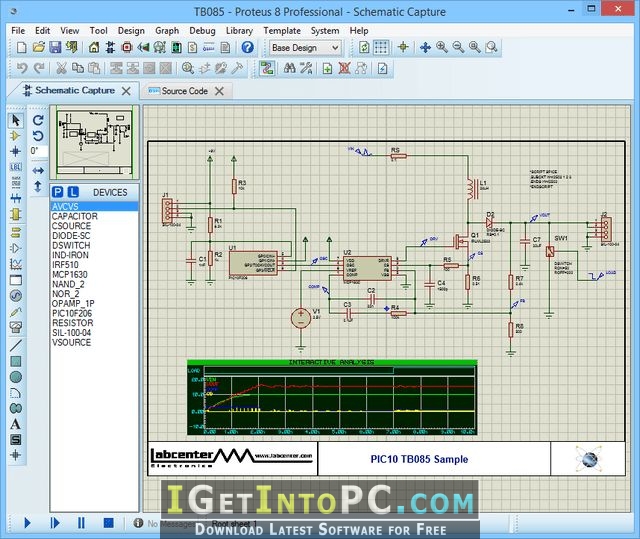640x539 pixels.
Task: Click the New Design file icon
Action: [21, 48]
